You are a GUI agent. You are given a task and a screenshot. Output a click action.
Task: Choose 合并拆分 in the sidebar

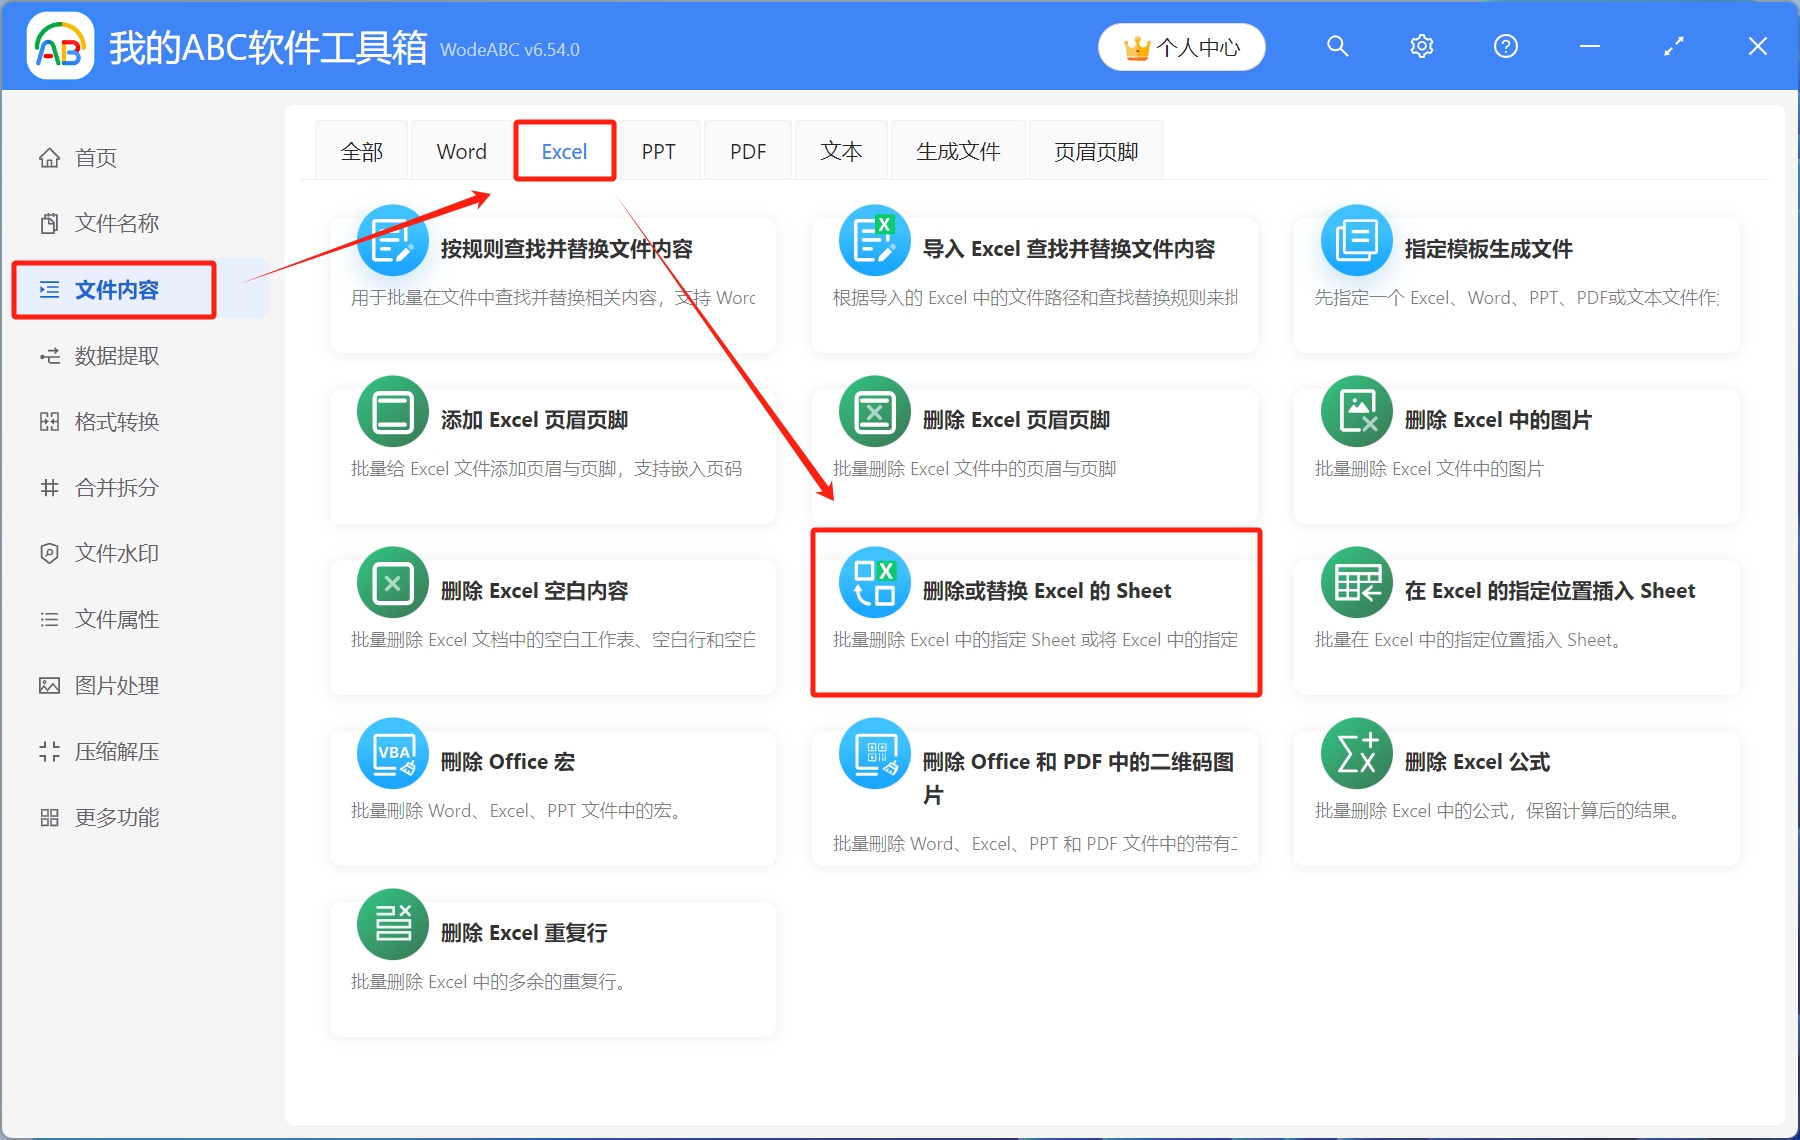[116, 488]
